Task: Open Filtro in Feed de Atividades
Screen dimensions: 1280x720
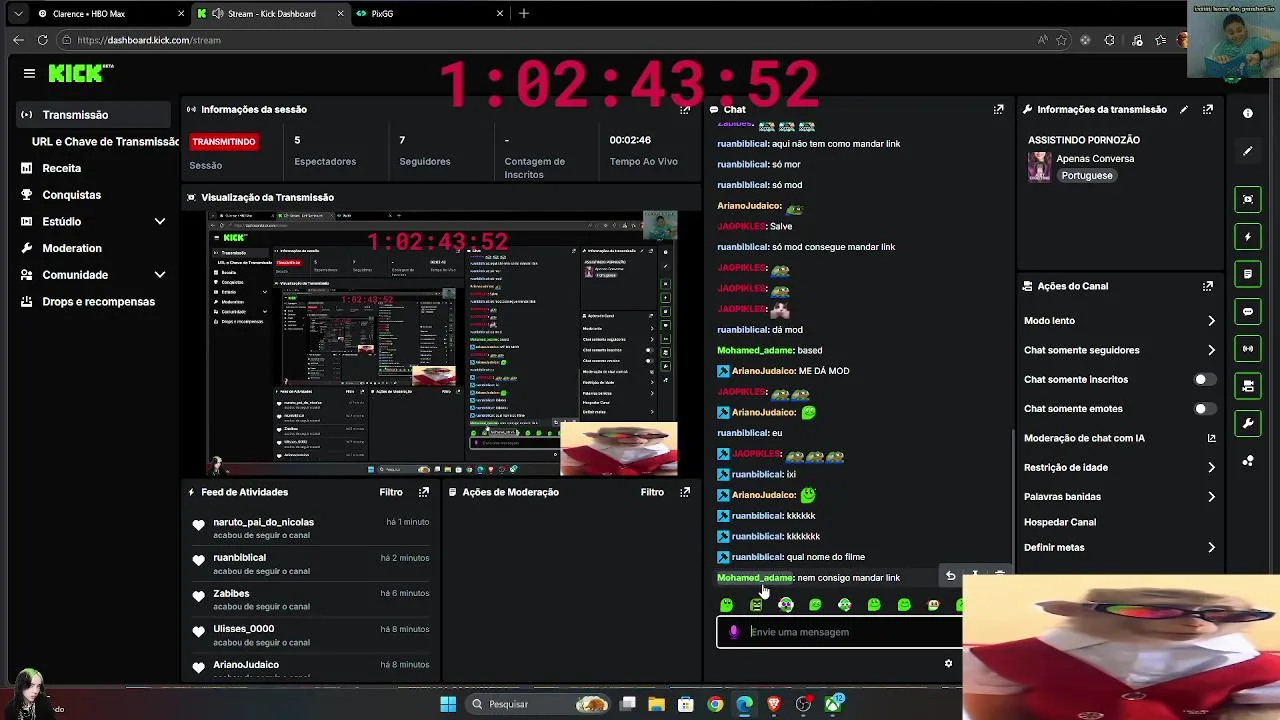Action: [x=391, y=492]
